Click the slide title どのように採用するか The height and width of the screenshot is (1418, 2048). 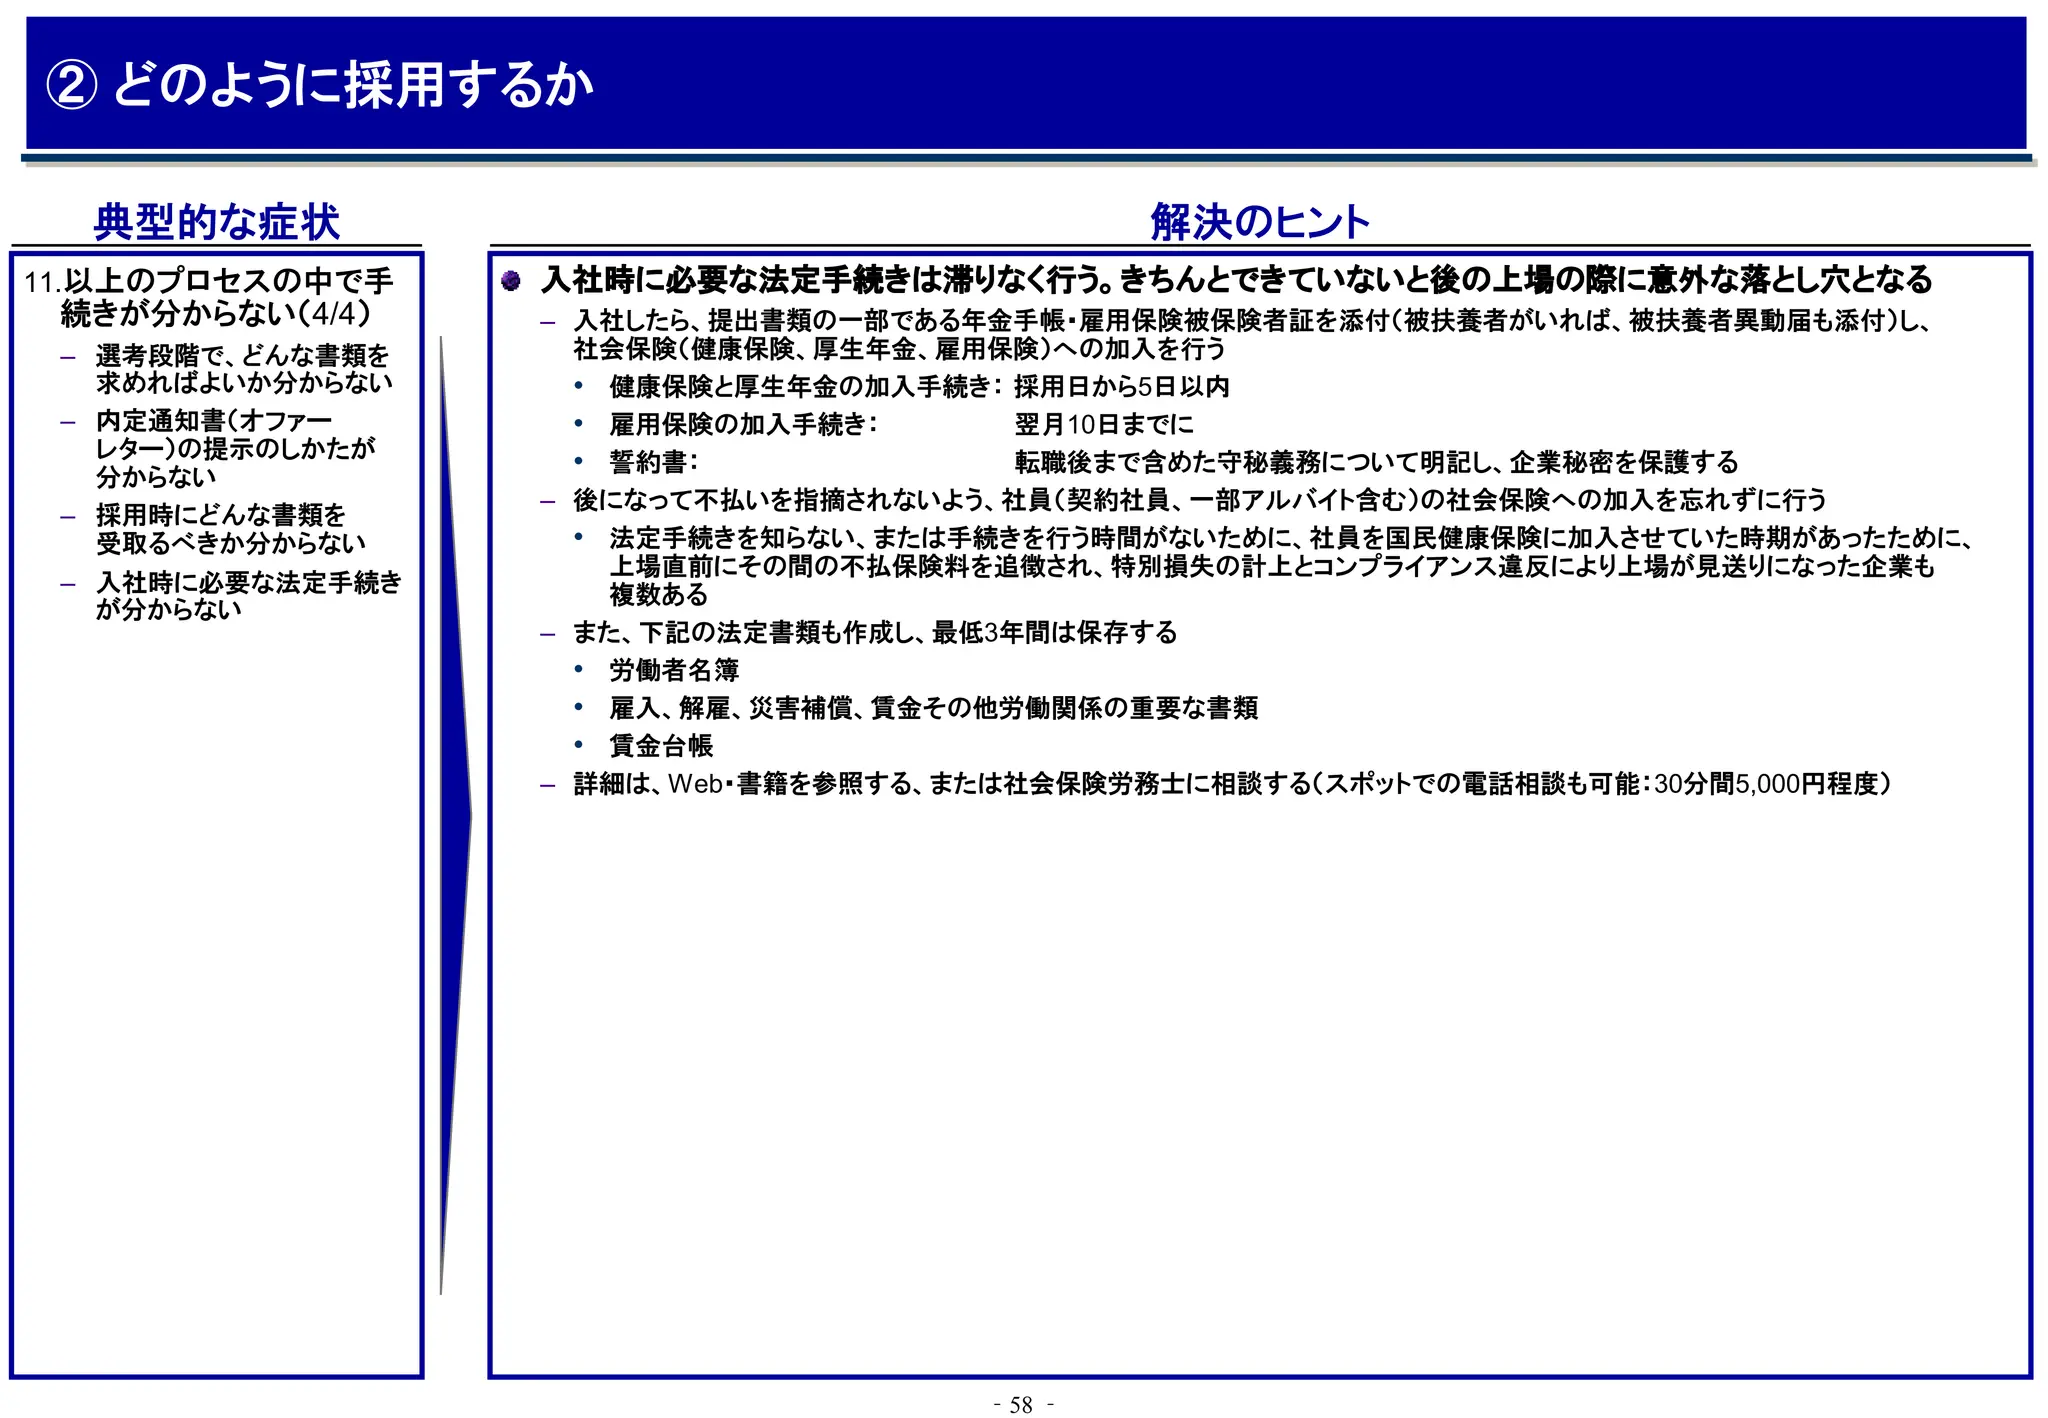coord(319,84)
